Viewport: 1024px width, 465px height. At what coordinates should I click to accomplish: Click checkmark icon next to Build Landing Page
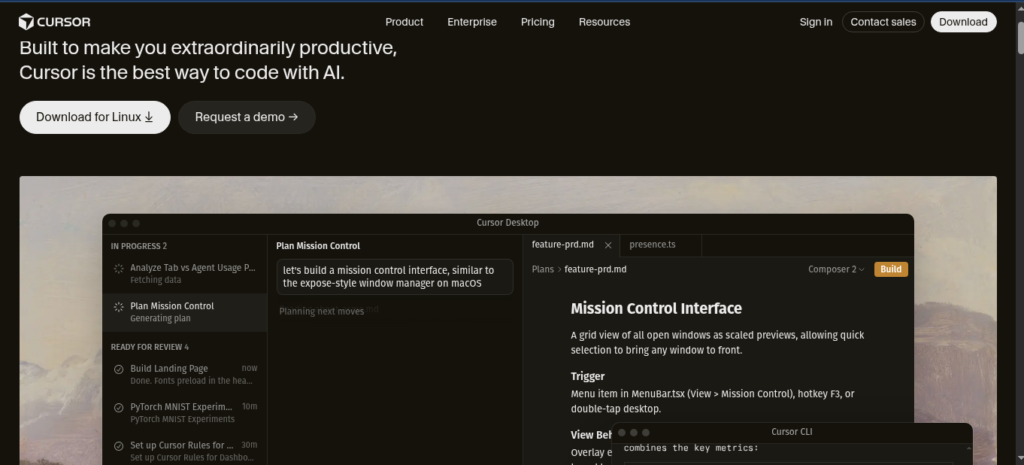click(119, 369)
